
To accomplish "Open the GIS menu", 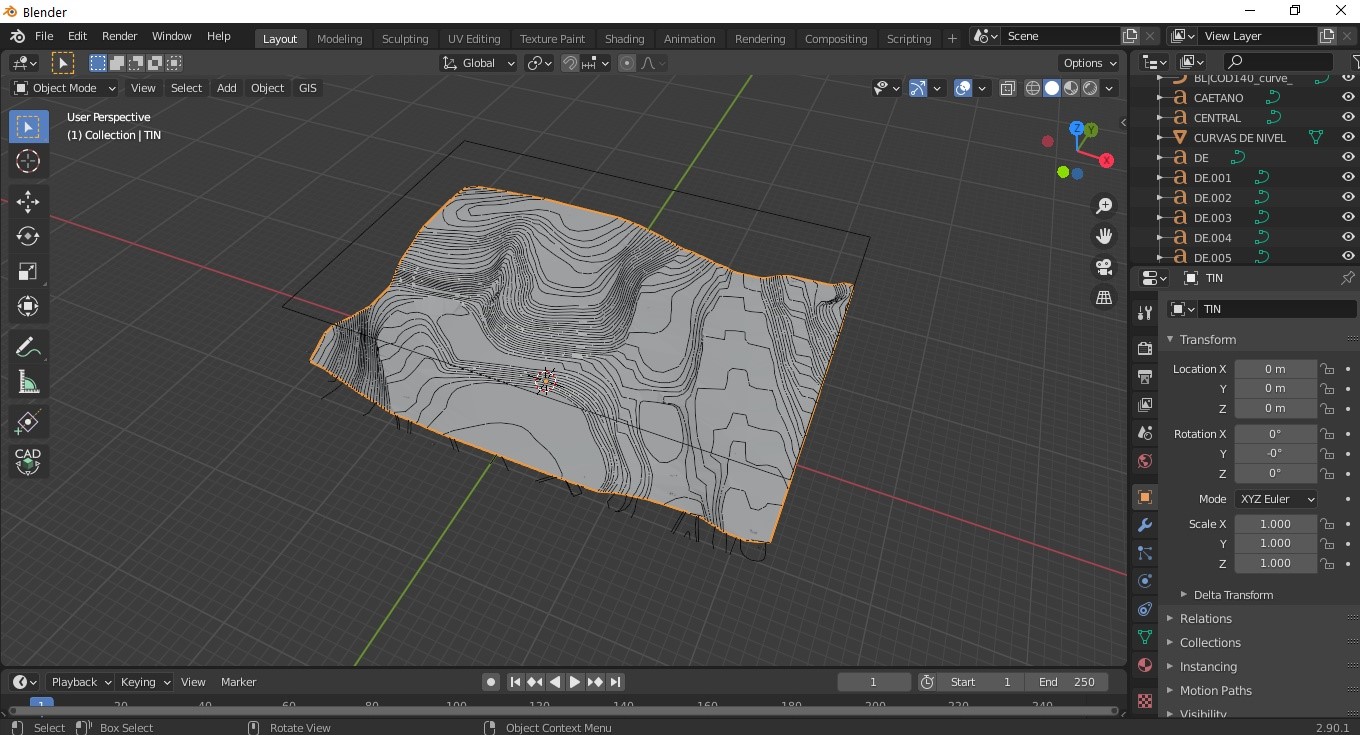I will [308, 88].
